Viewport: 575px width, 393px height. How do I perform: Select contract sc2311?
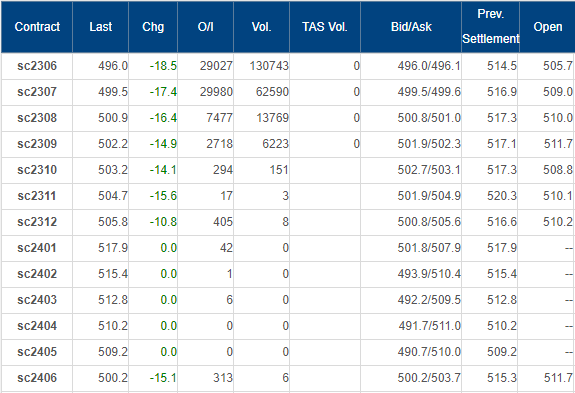coord(37,196)
